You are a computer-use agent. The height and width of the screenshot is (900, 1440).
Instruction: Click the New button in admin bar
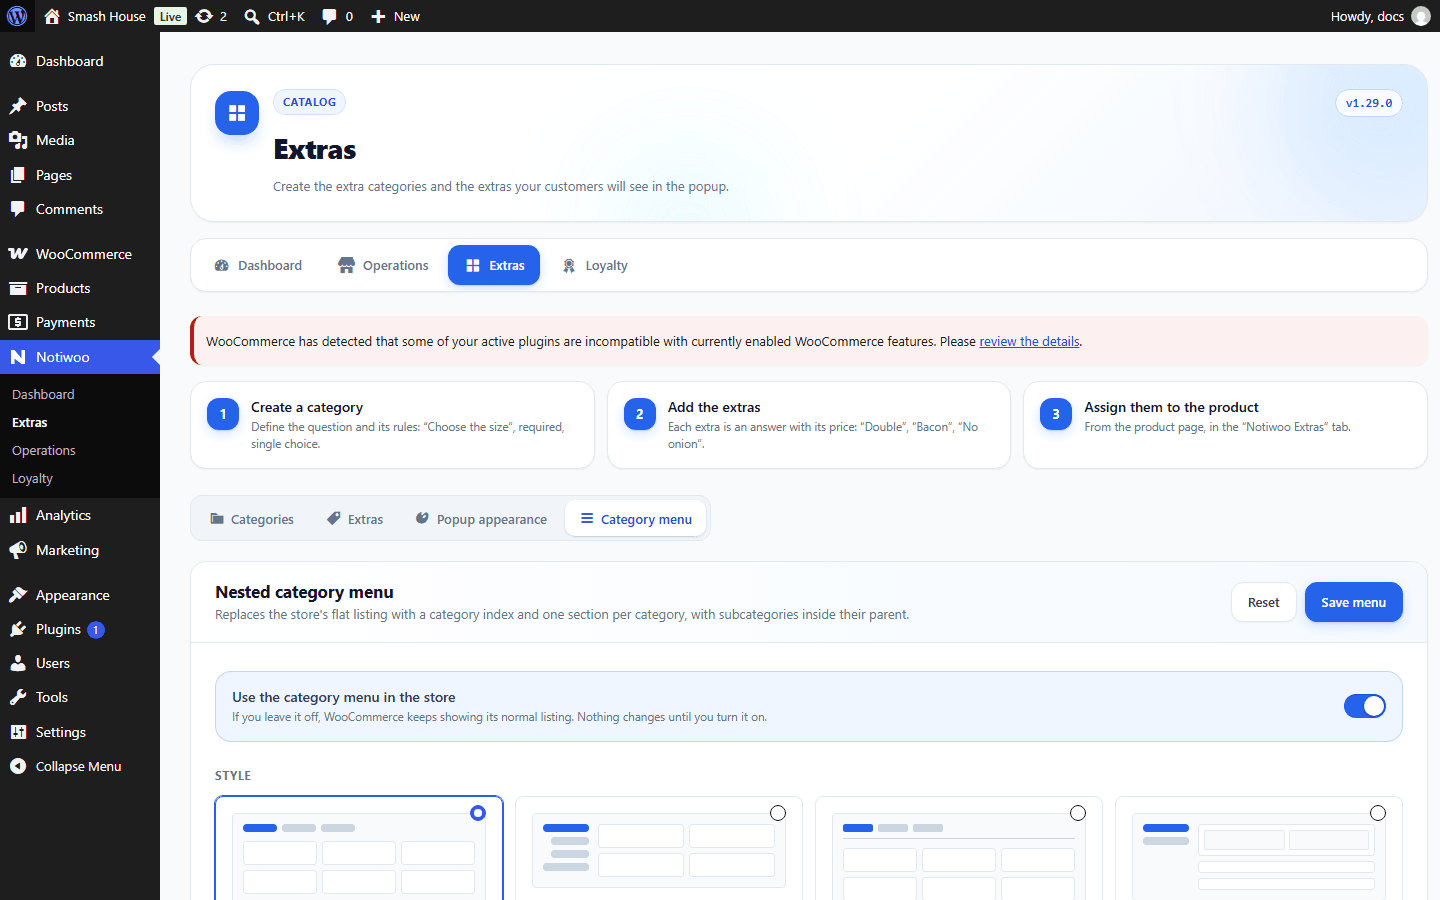[395, 16]
